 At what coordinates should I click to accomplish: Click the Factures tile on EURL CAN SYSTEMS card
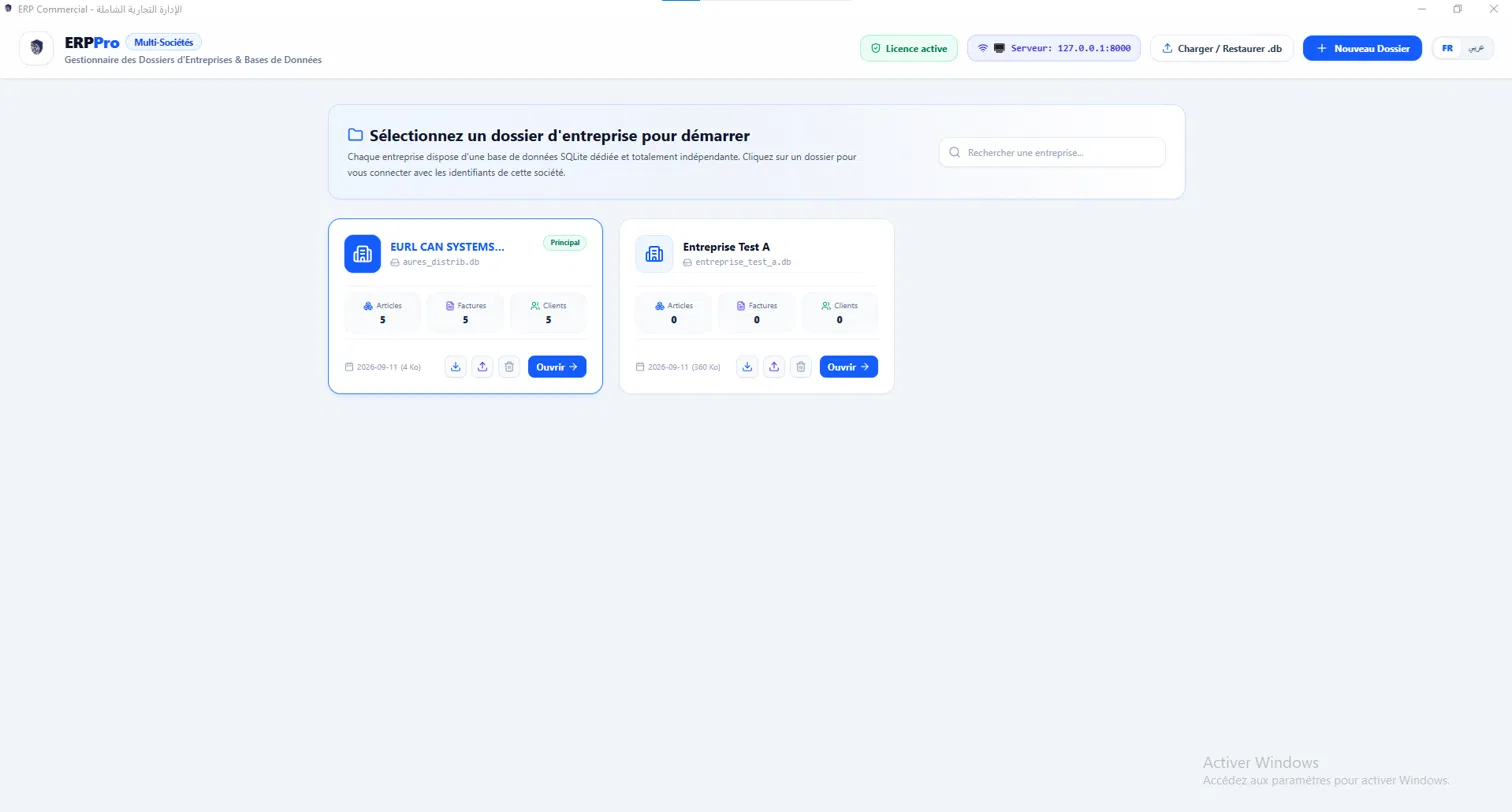point(465,313)
